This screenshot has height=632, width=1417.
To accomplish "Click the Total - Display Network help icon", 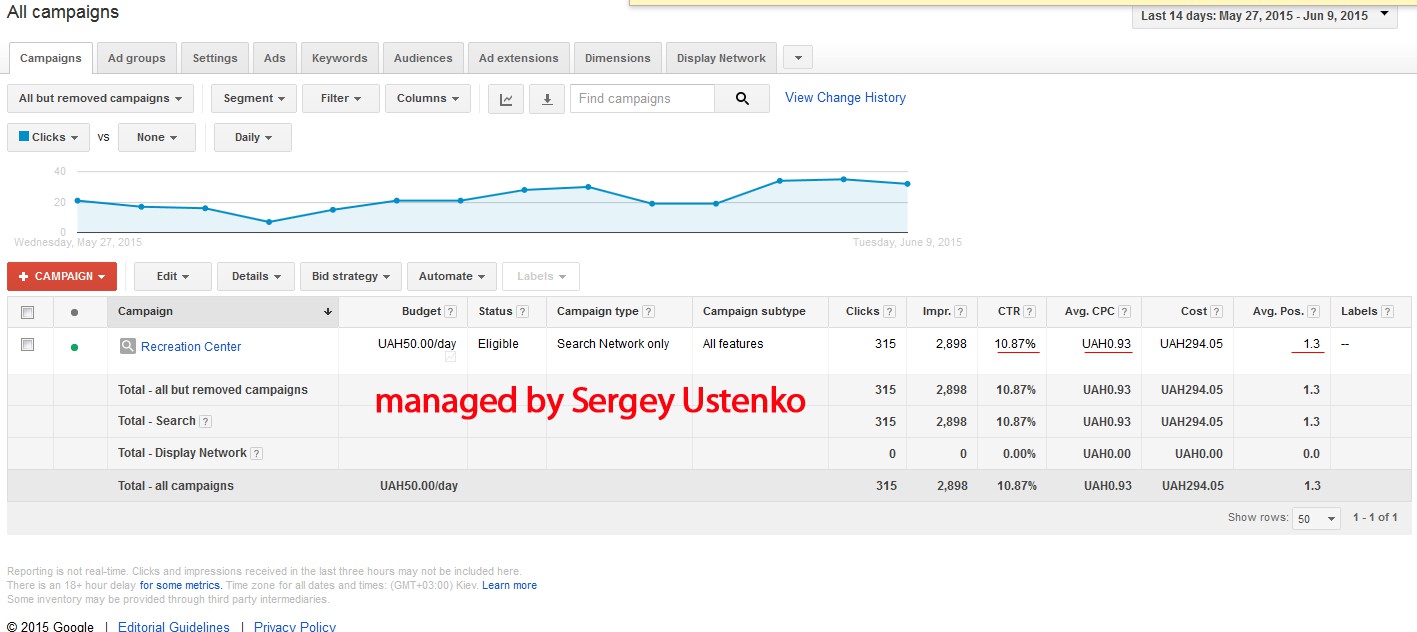I will point(256,454).
